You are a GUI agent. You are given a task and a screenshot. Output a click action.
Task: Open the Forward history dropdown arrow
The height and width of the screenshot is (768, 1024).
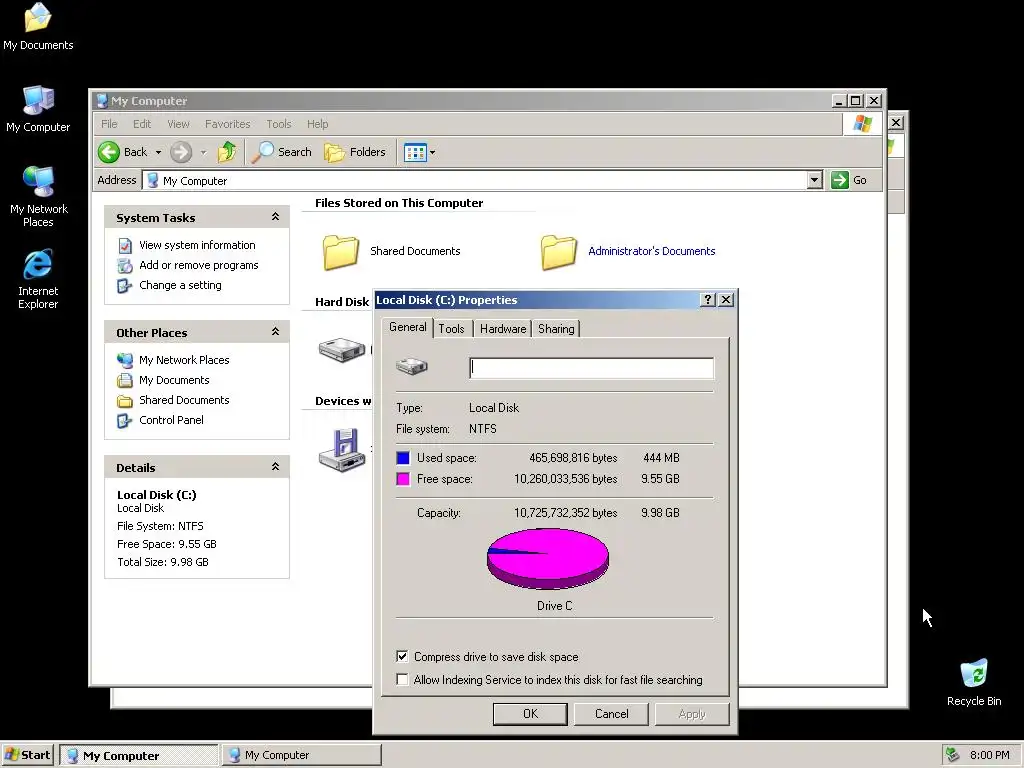tap(203, 153)
